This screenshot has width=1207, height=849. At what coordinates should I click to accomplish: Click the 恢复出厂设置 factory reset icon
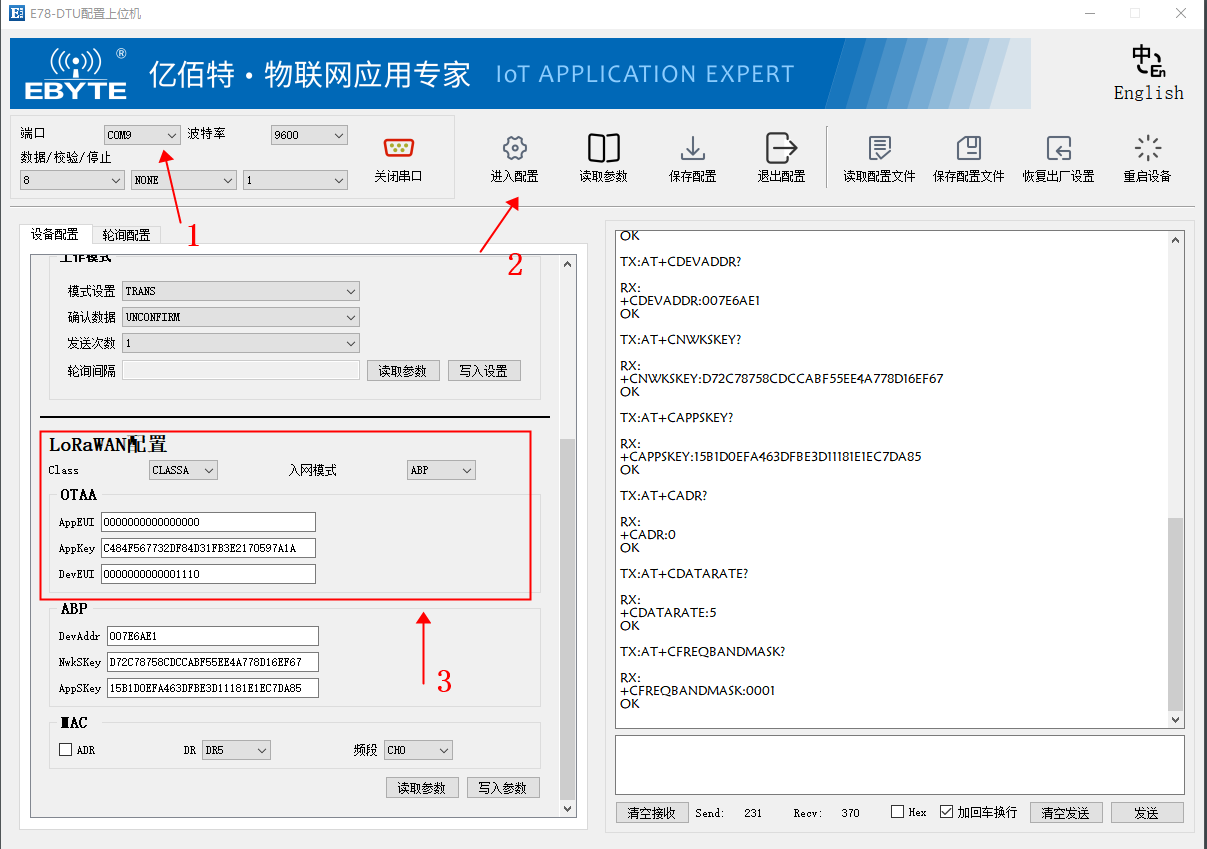(x=1058, y=156)
